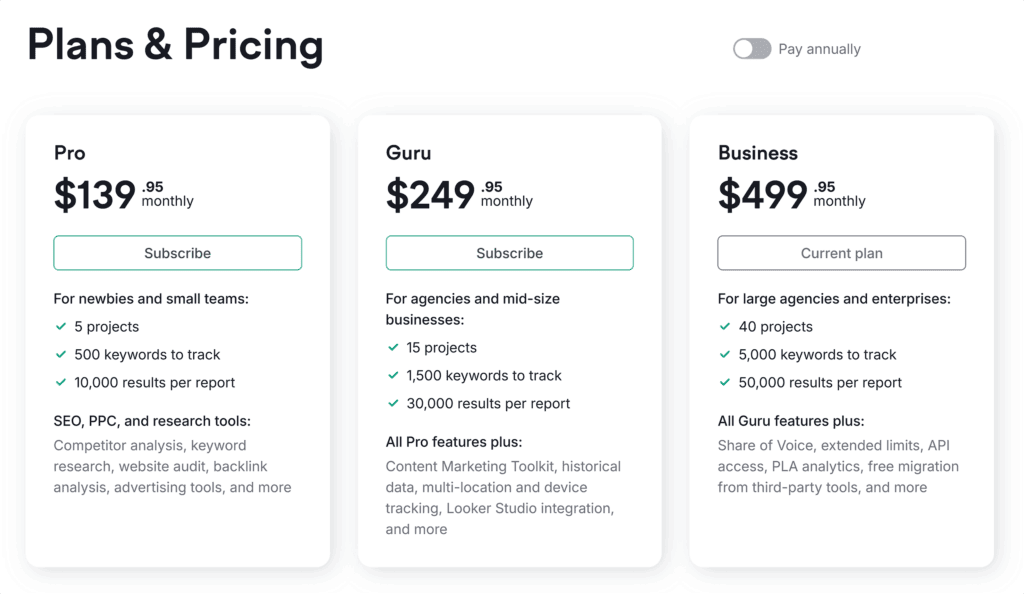Click the $249.95 monthly Guru price
Screen dimensions: 1024x594
[x=459, y=194]
